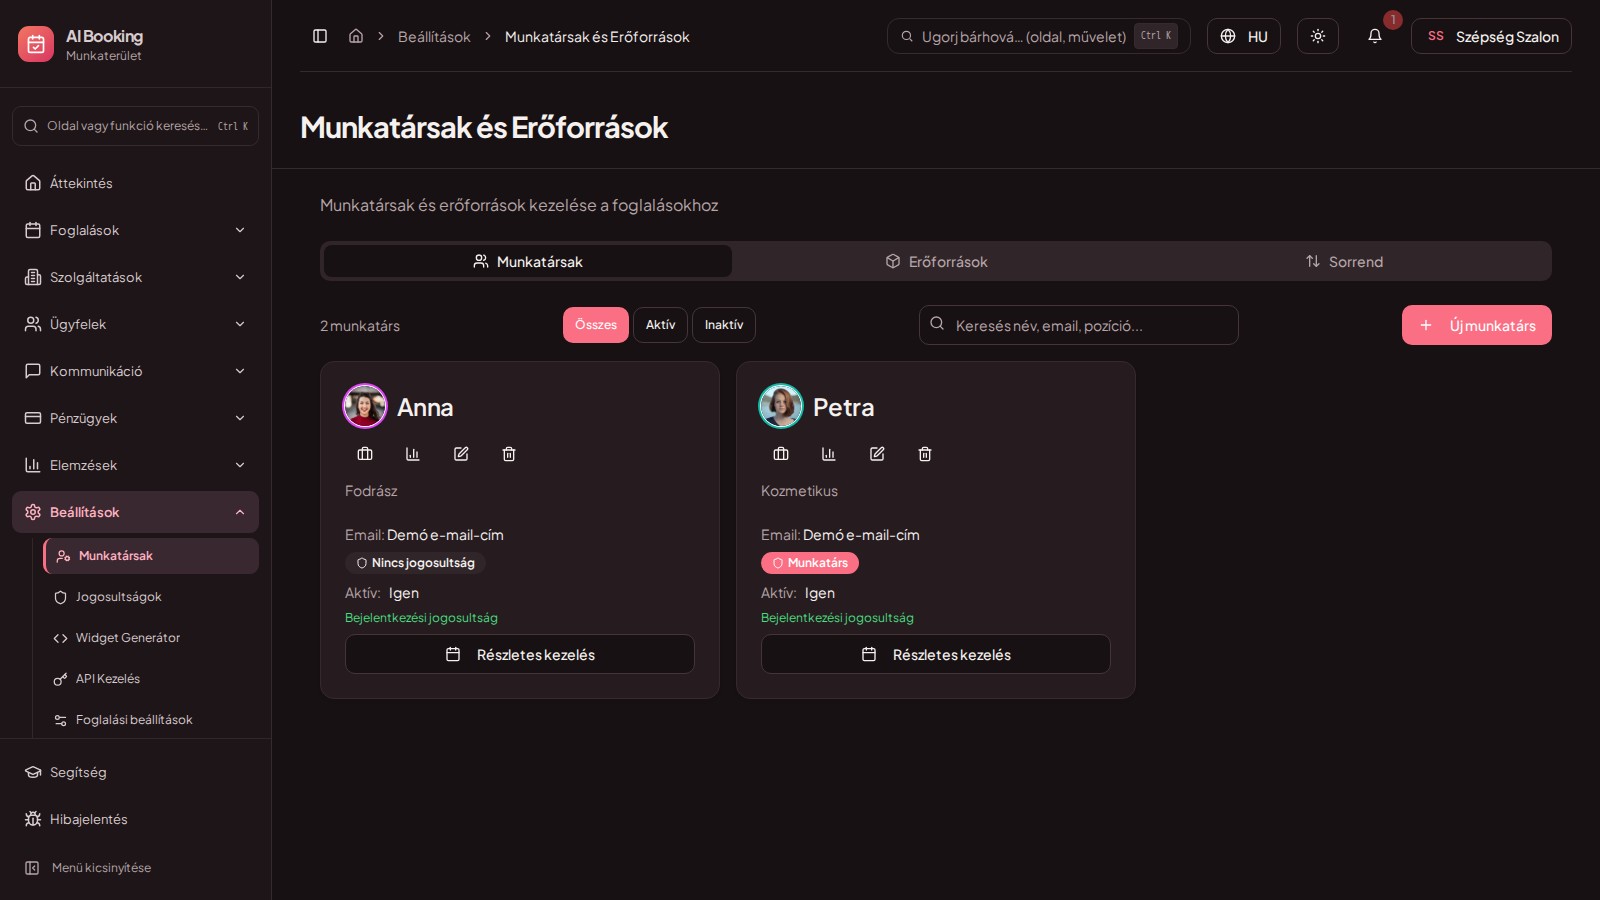This screenshot has width=1600, height=900.
Task: Select Inaktív filter
Action: point(724,325)
